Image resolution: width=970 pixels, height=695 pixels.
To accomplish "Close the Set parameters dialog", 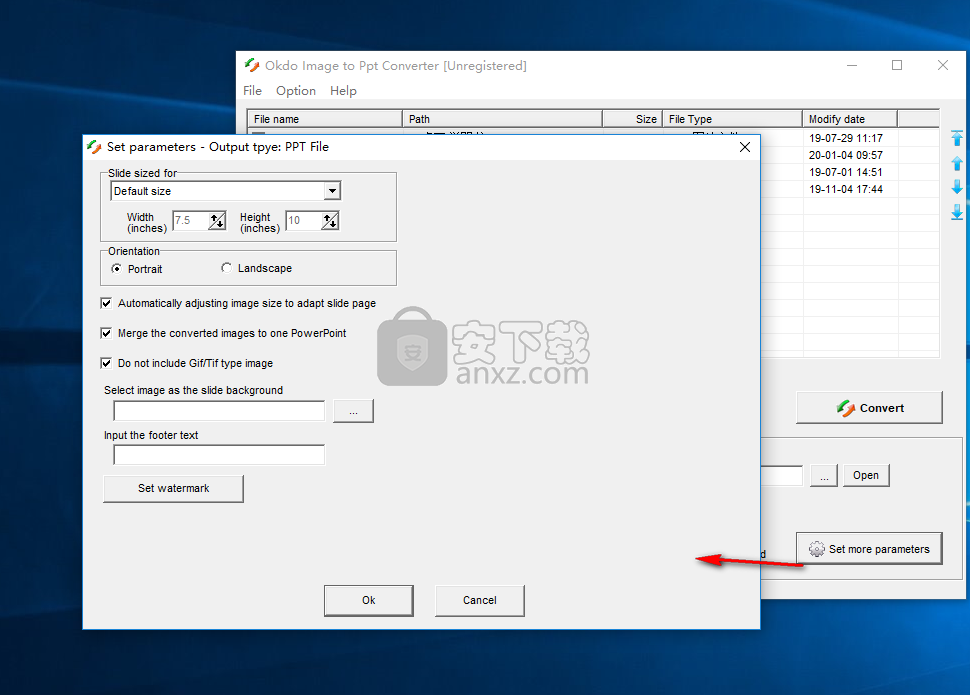I will point(745,147).
